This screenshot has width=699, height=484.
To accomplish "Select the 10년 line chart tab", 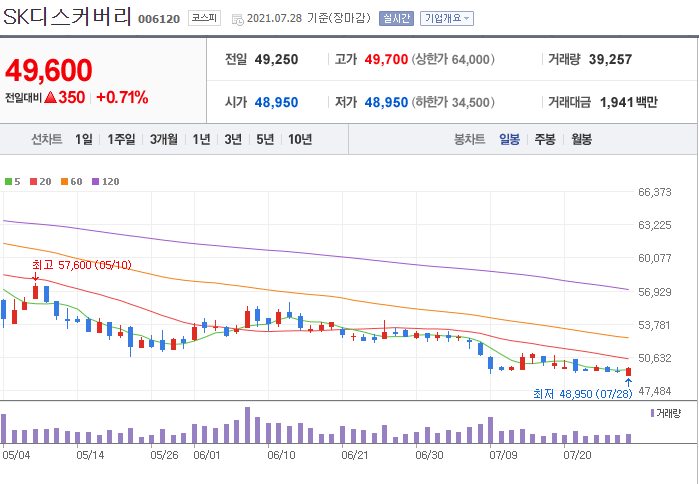I will click(x=300, y=139).
